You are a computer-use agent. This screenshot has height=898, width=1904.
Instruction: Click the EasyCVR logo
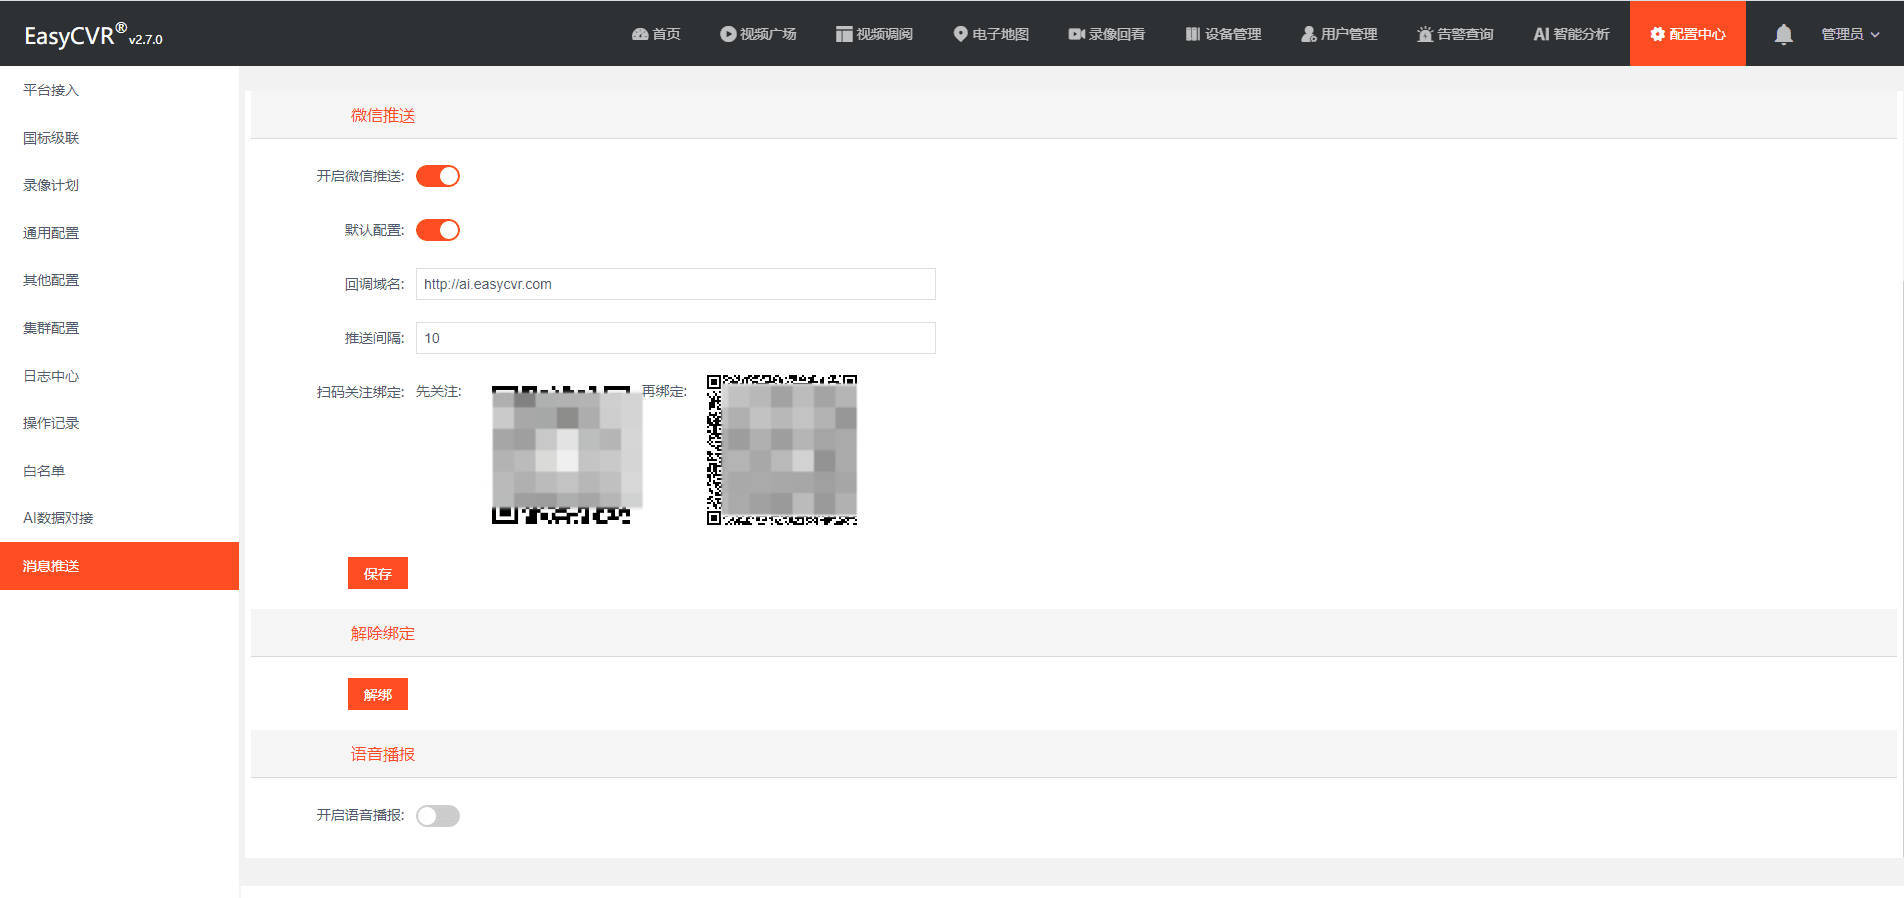coord(93,35)
